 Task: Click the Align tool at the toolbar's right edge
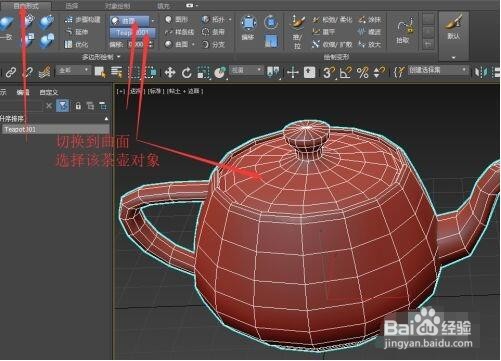tap(497, 72)
